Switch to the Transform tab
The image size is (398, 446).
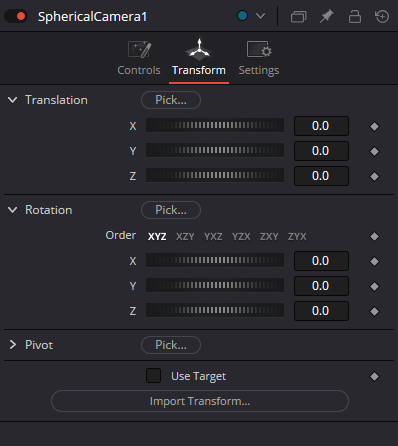pos(199,59)
